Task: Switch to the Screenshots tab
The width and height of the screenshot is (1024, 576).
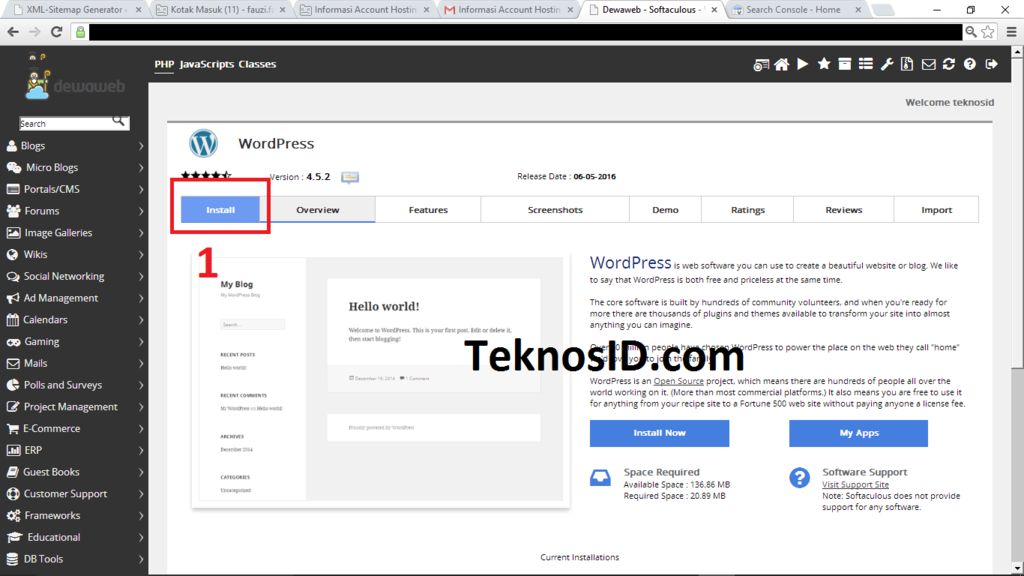Action: tap(555, 210)
